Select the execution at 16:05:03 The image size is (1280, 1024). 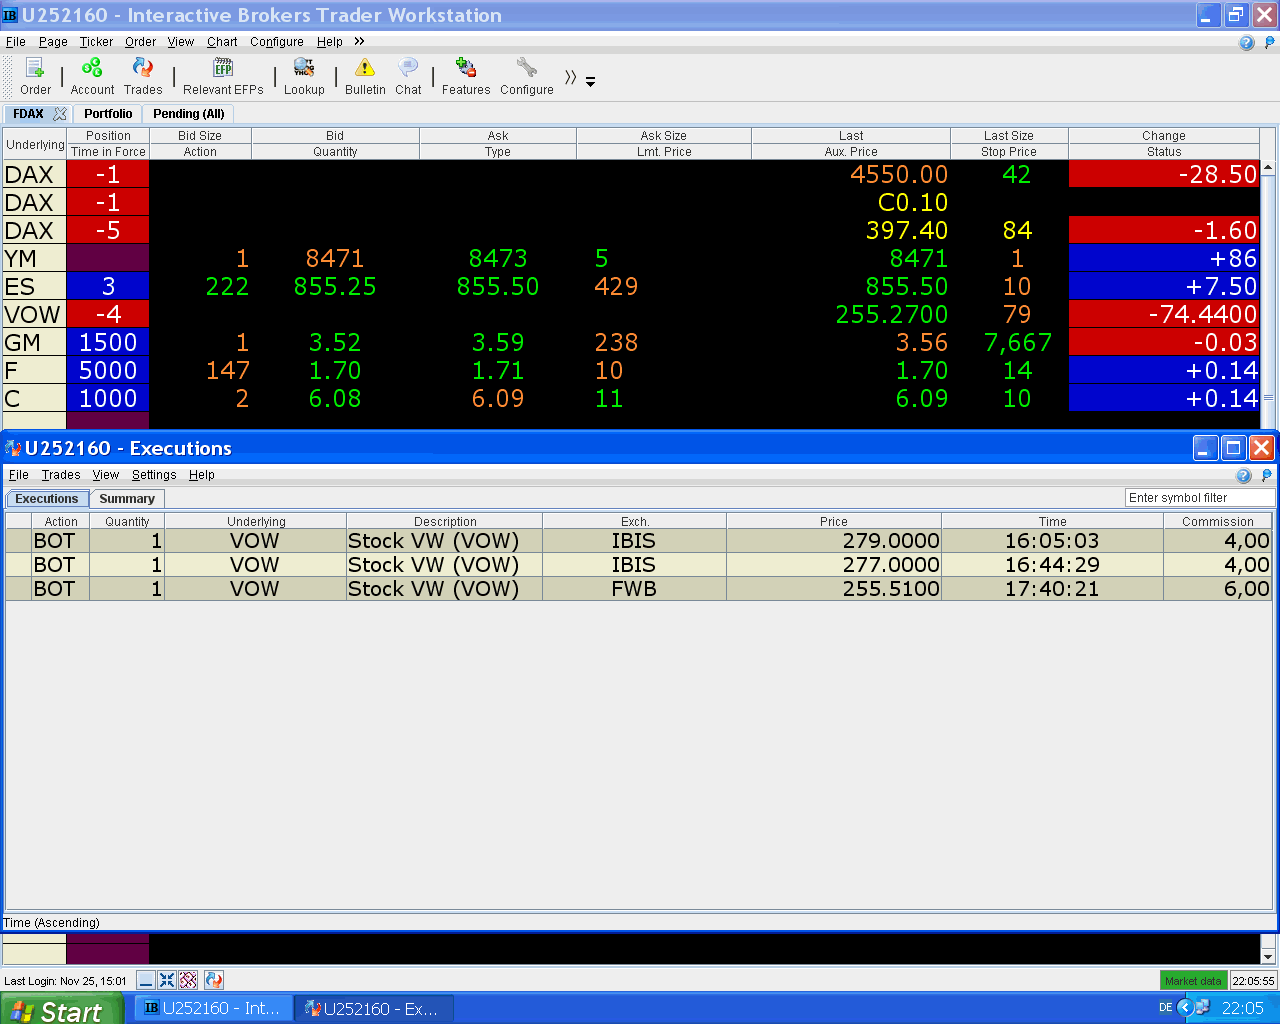click(x=639, y=541)
